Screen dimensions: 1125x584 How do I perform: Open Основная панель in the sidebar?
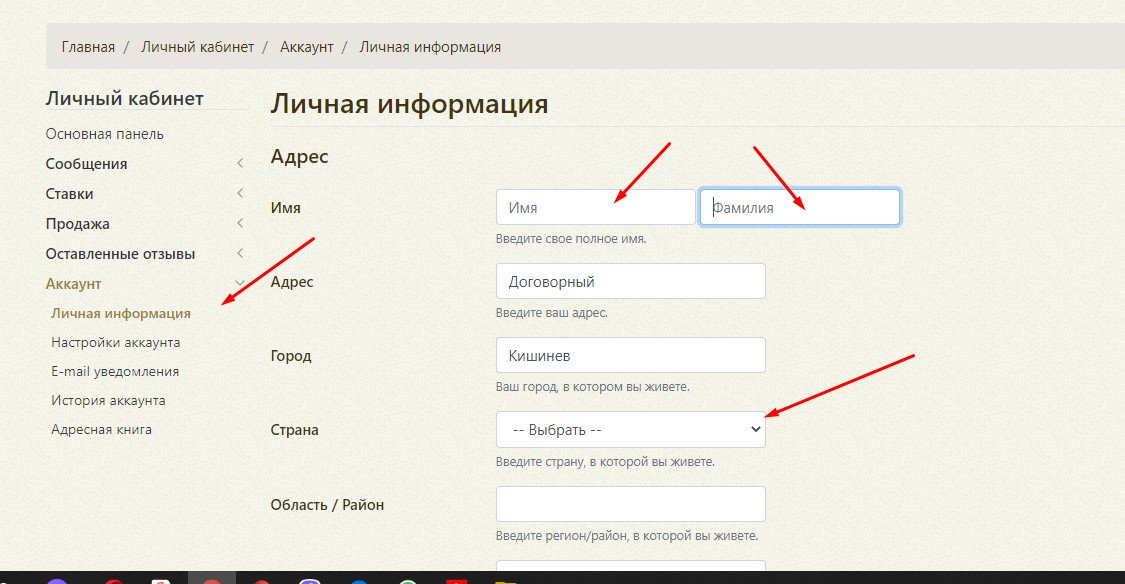tap(105, 134)
